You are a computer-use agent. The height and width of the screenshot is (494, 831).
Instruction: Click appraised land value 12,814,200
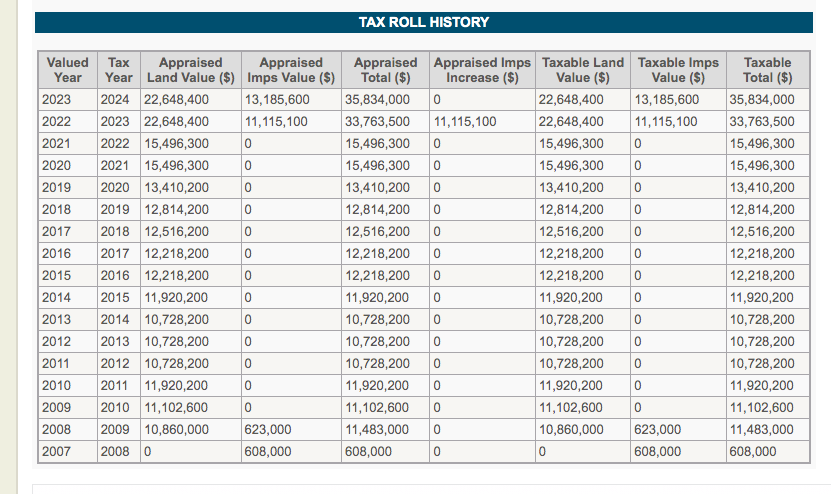click(191, 210)
